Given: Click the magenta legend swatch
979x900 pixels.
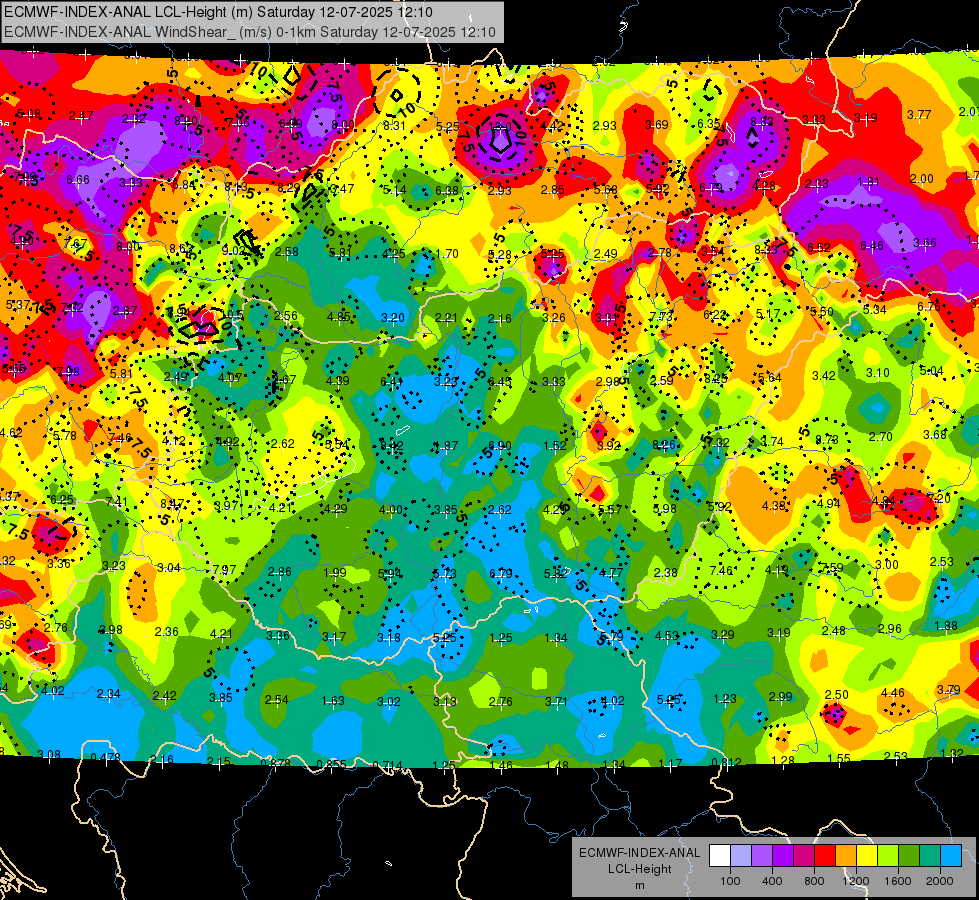Looking at the screenshot, I should coord(804,856).
